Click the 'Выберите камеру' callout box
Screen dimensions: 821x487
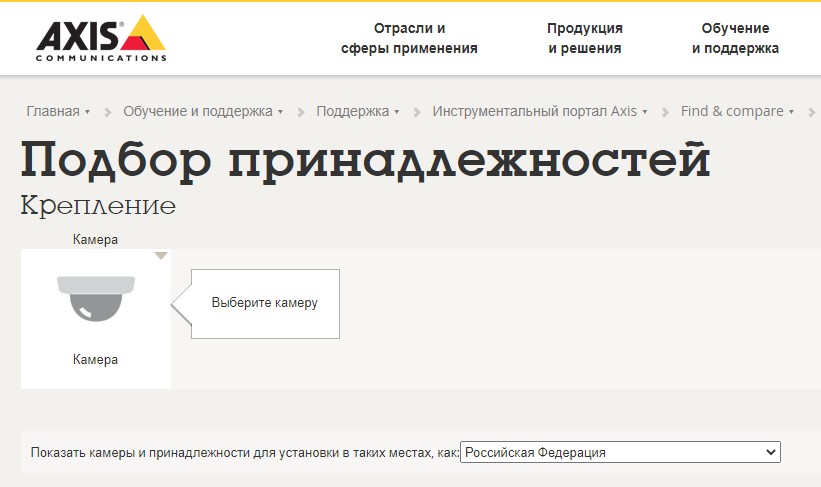(265, 304)
